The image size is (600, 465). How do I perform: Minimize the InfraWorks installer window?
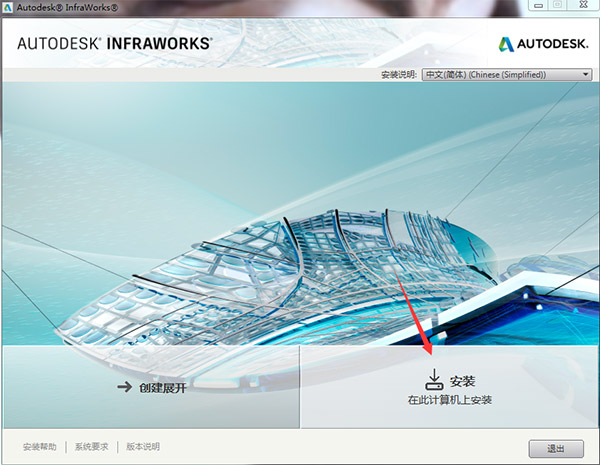538,5
